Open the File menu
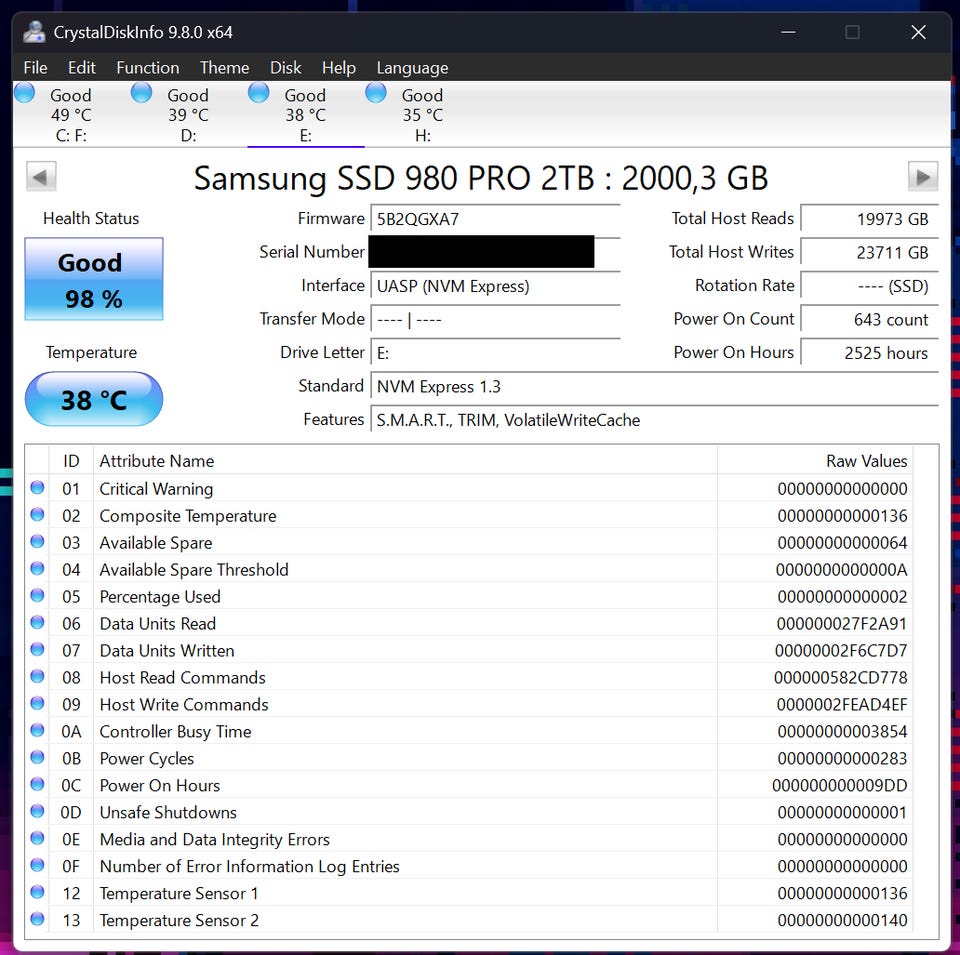Image resolution: width=960 pixels, height=955 pixels. 35,67
